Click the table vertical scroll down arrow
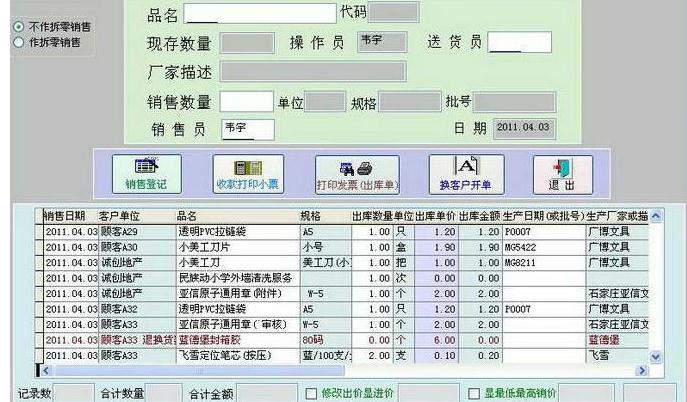687x402 pixels. pyautogui.click(x=656, y=357)
